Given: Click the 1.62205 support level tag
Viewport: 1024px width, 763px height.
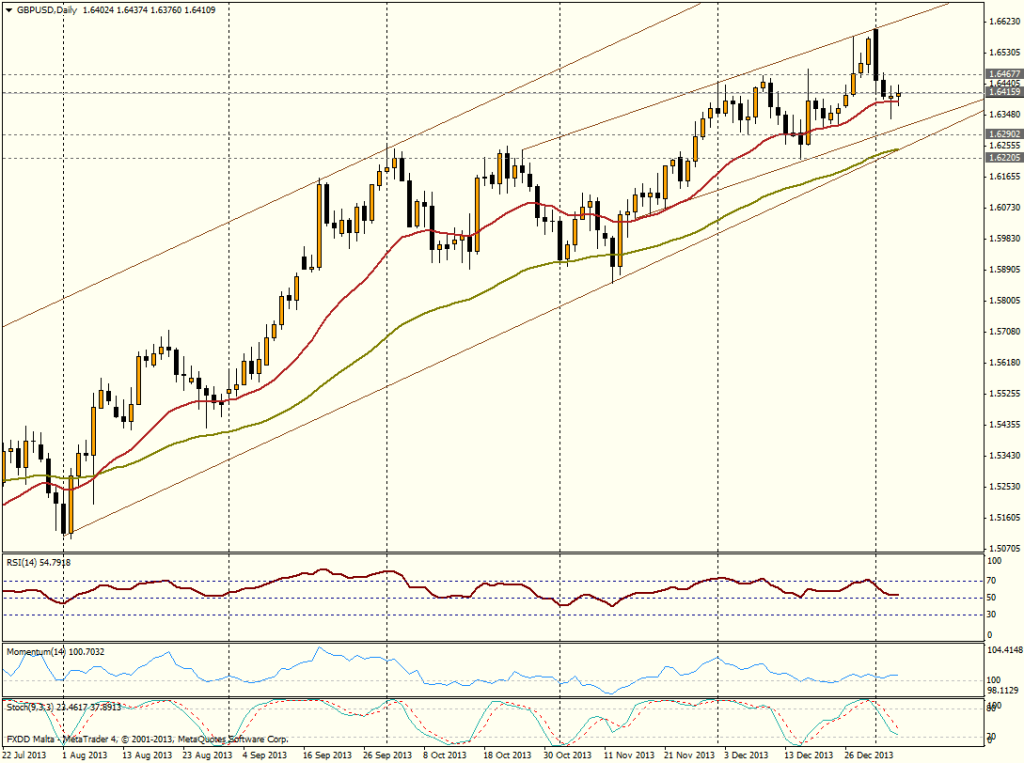Looking at the screenshot, I should (1002, 157).
